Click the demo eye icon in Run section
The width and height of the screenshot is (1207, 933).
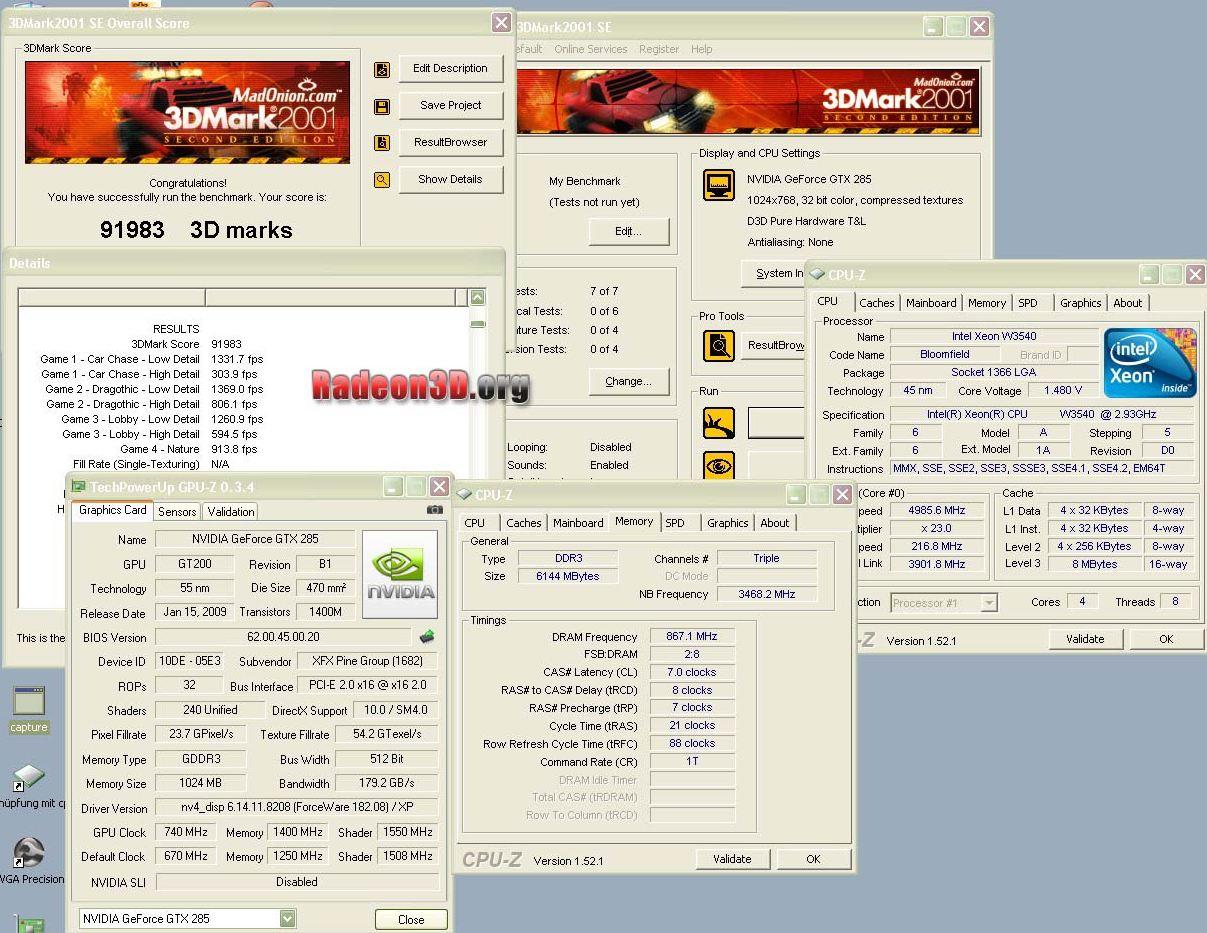[719, 466]
